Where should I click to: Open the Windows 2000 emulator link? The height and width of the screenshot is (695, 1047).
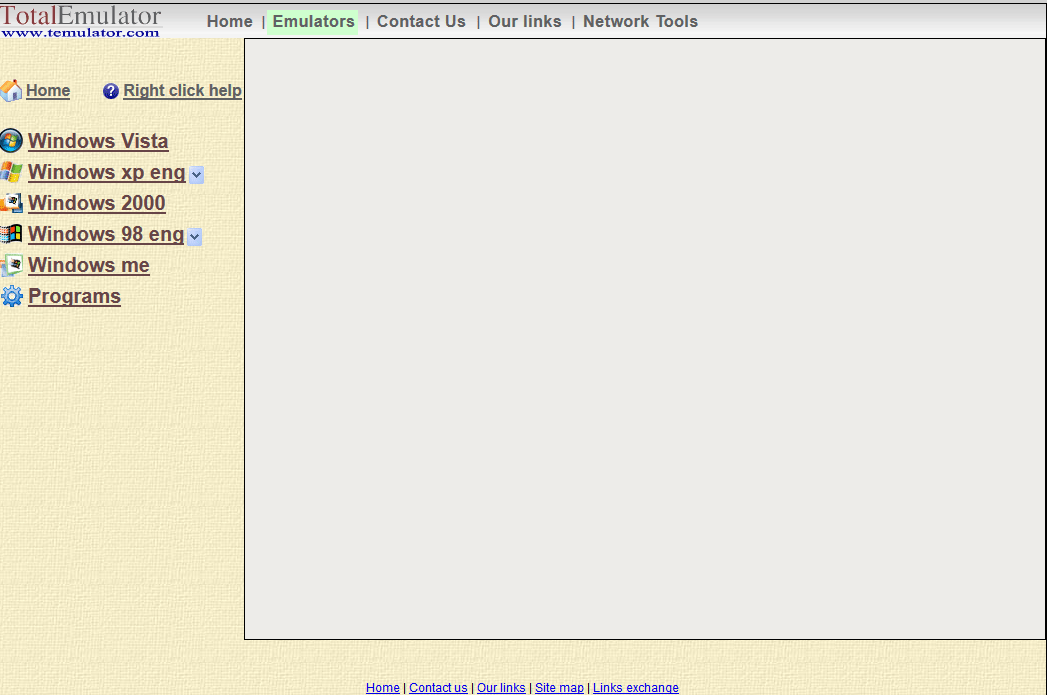tap(97, 203)
